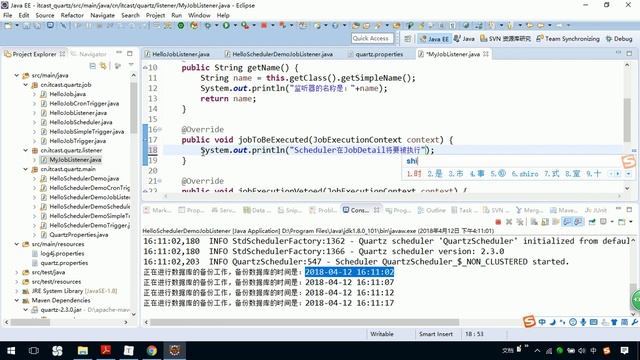Image resolution: width=640 pixels, height=360 pixels.
Task: Open the Navigator view tab
Action: coord(89,54)
